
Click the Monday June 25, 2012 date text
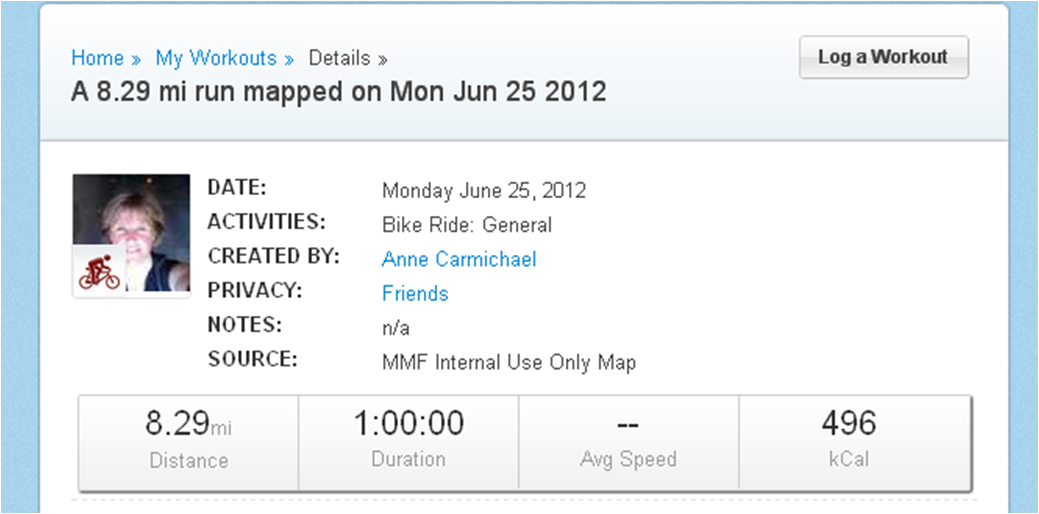tap(484, 190)
